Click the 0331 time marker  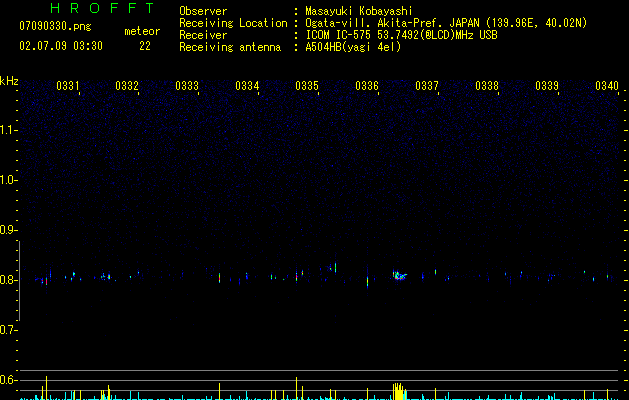[67, 86]
